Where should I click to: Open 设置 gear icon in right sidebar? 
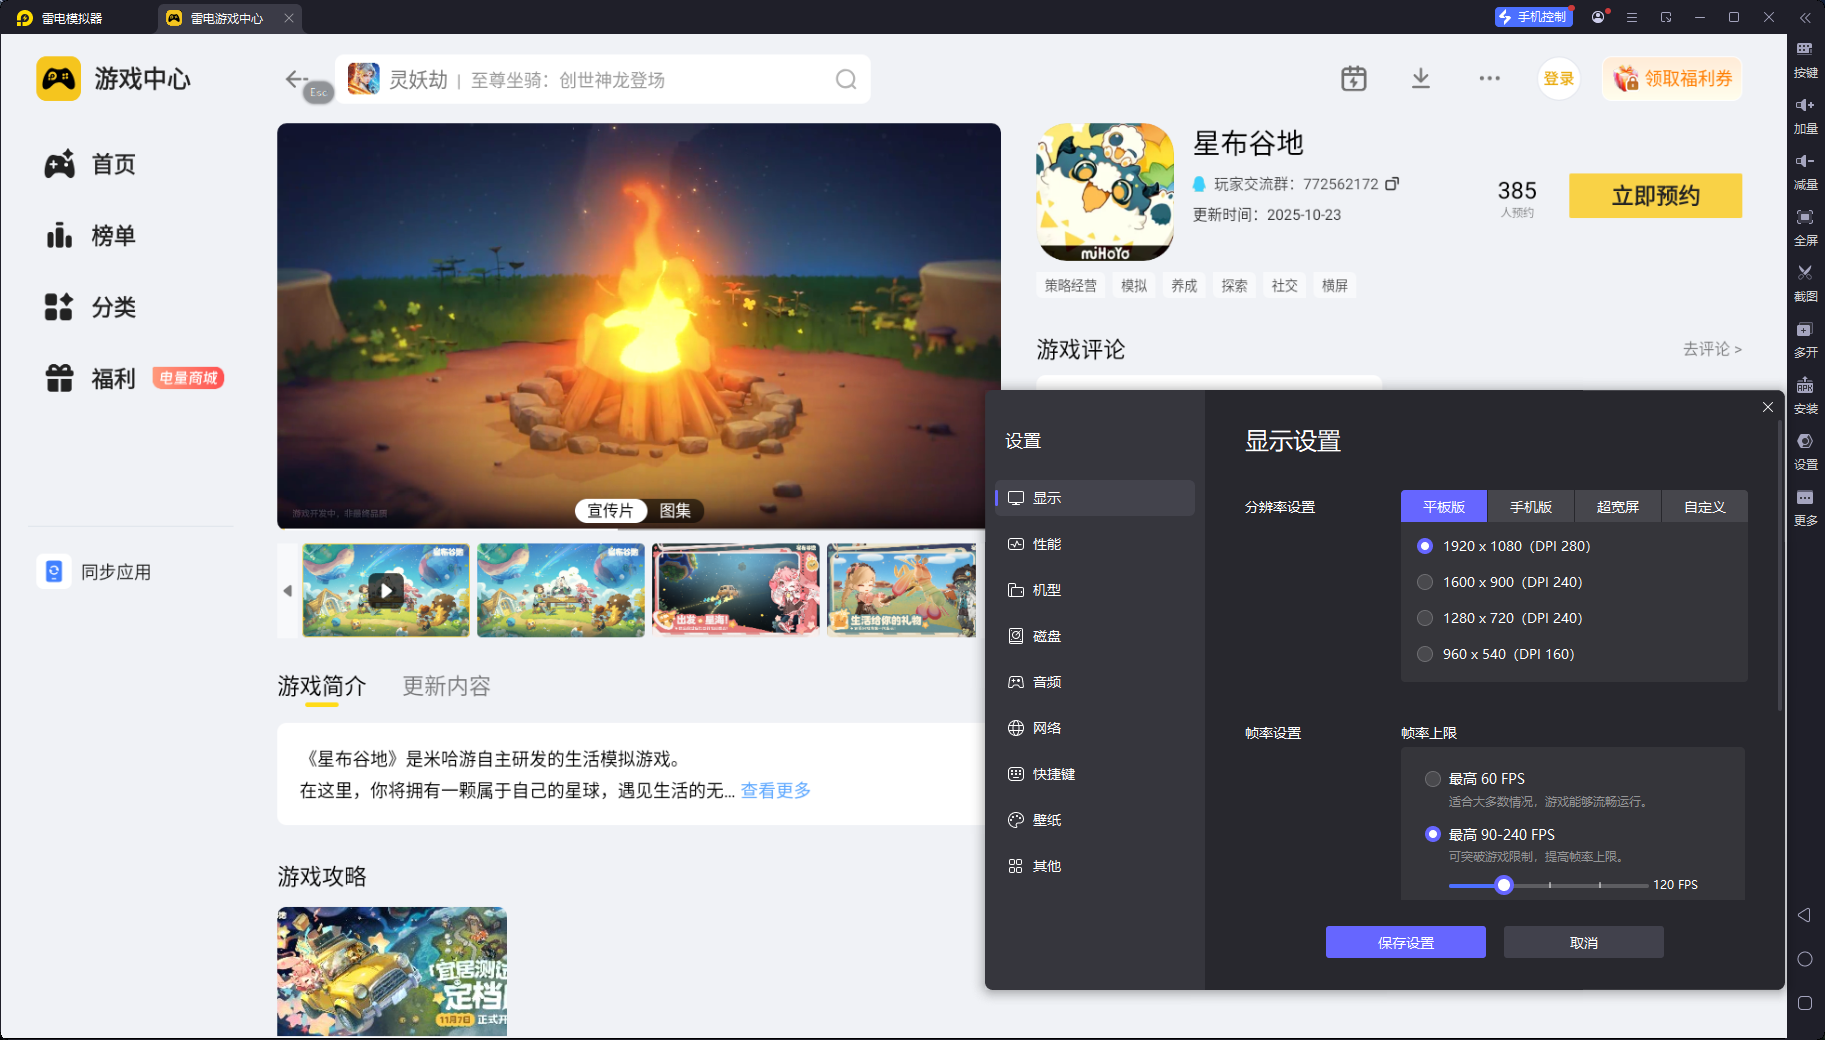(x=1805, y=452)
